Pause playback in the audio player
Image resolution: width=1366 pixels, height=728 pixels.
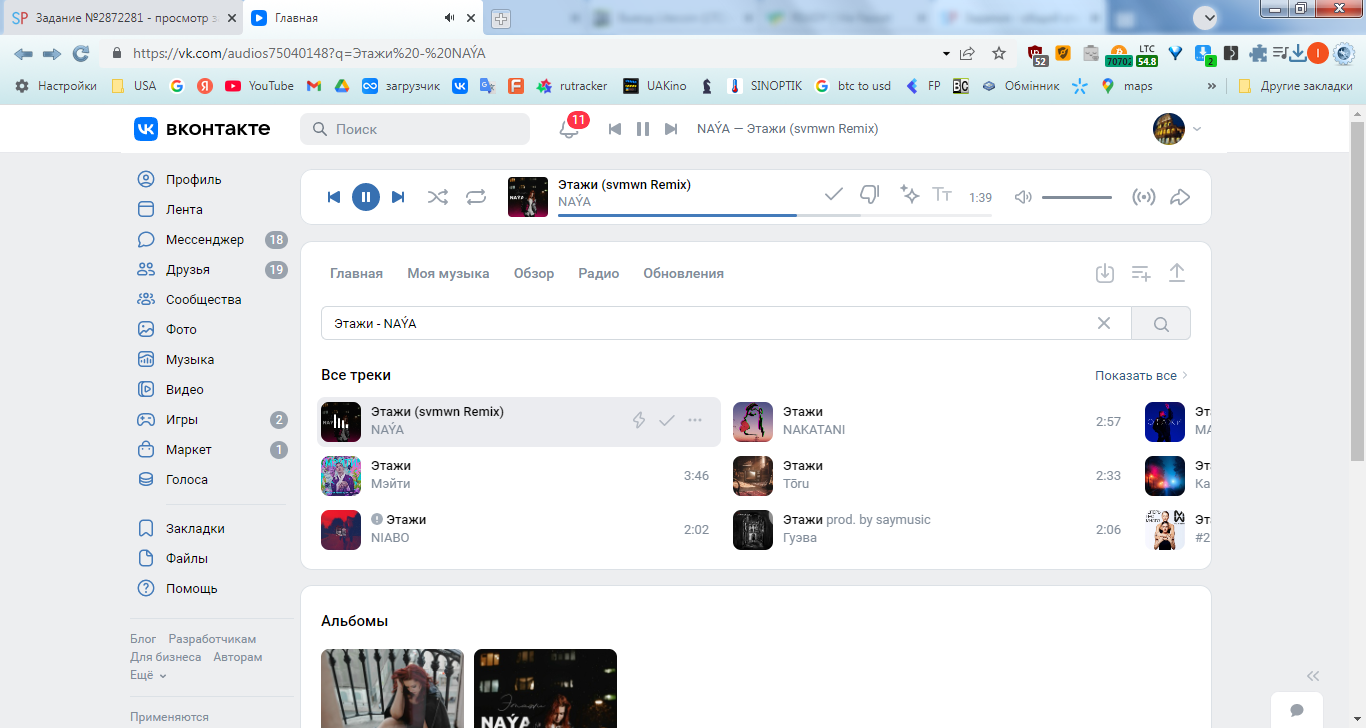[366, 197]
